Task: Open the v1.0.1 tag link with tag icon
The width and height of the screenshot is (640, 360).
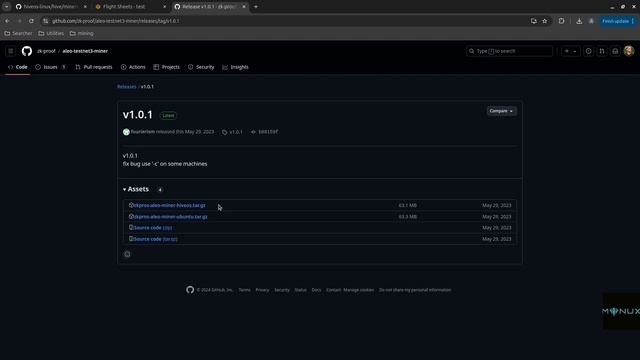Action: [232, 132]
